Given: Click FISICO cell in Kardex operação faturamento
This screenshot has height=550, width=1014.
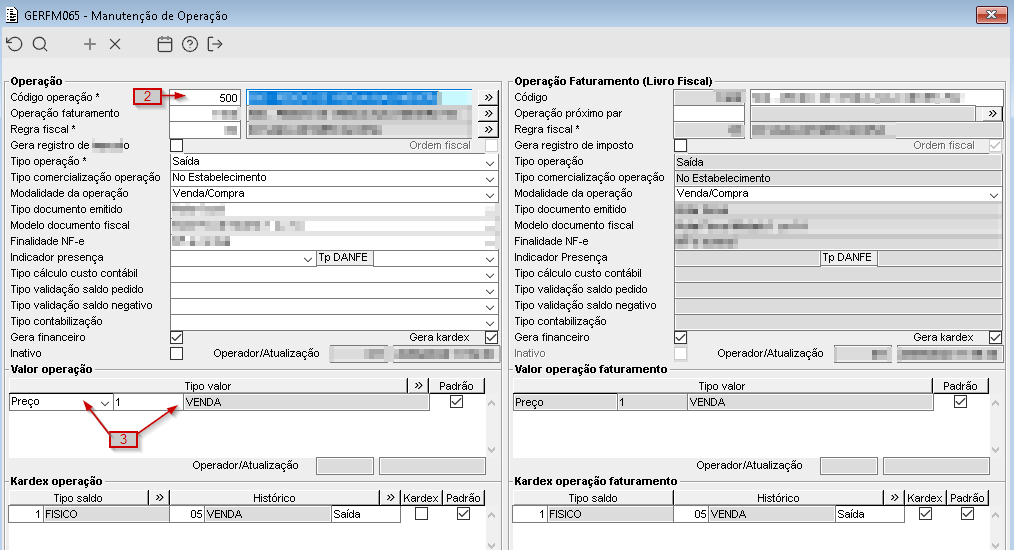Looking at the screenshot, I should pos(610,514).
